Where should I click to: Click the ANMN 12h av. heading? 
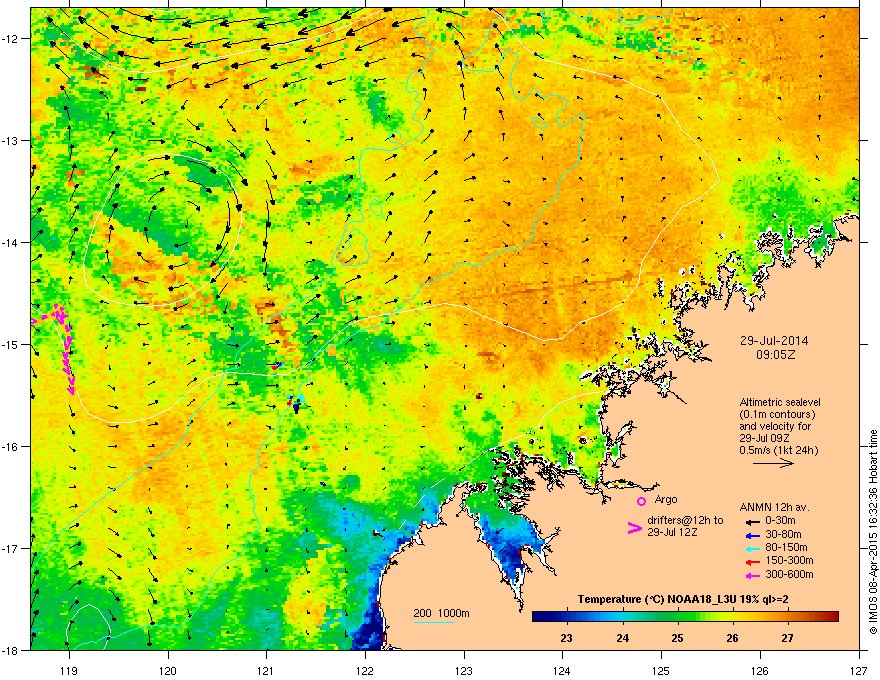pos(775,507)
